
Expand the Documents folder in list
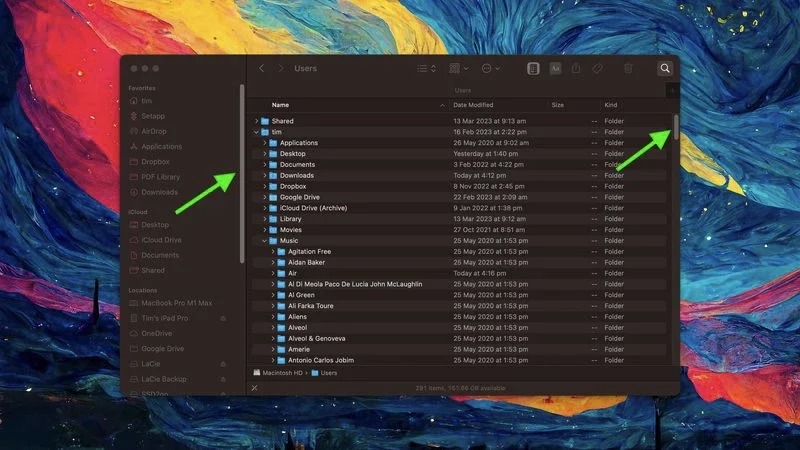click(x=265, y=165)
